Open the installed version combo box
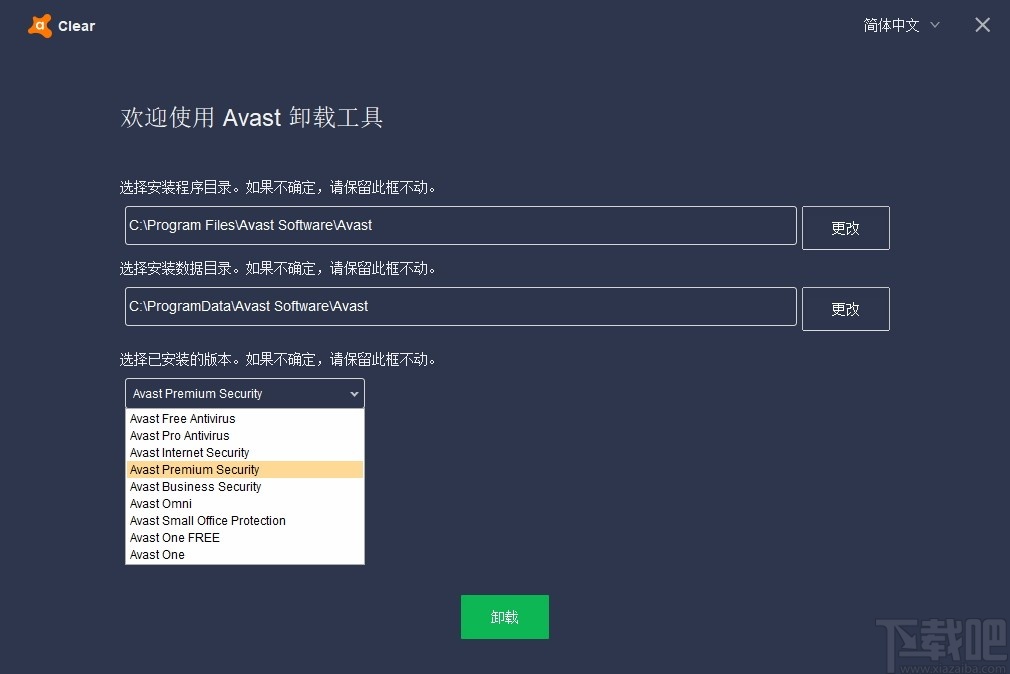 coord(244,393)
